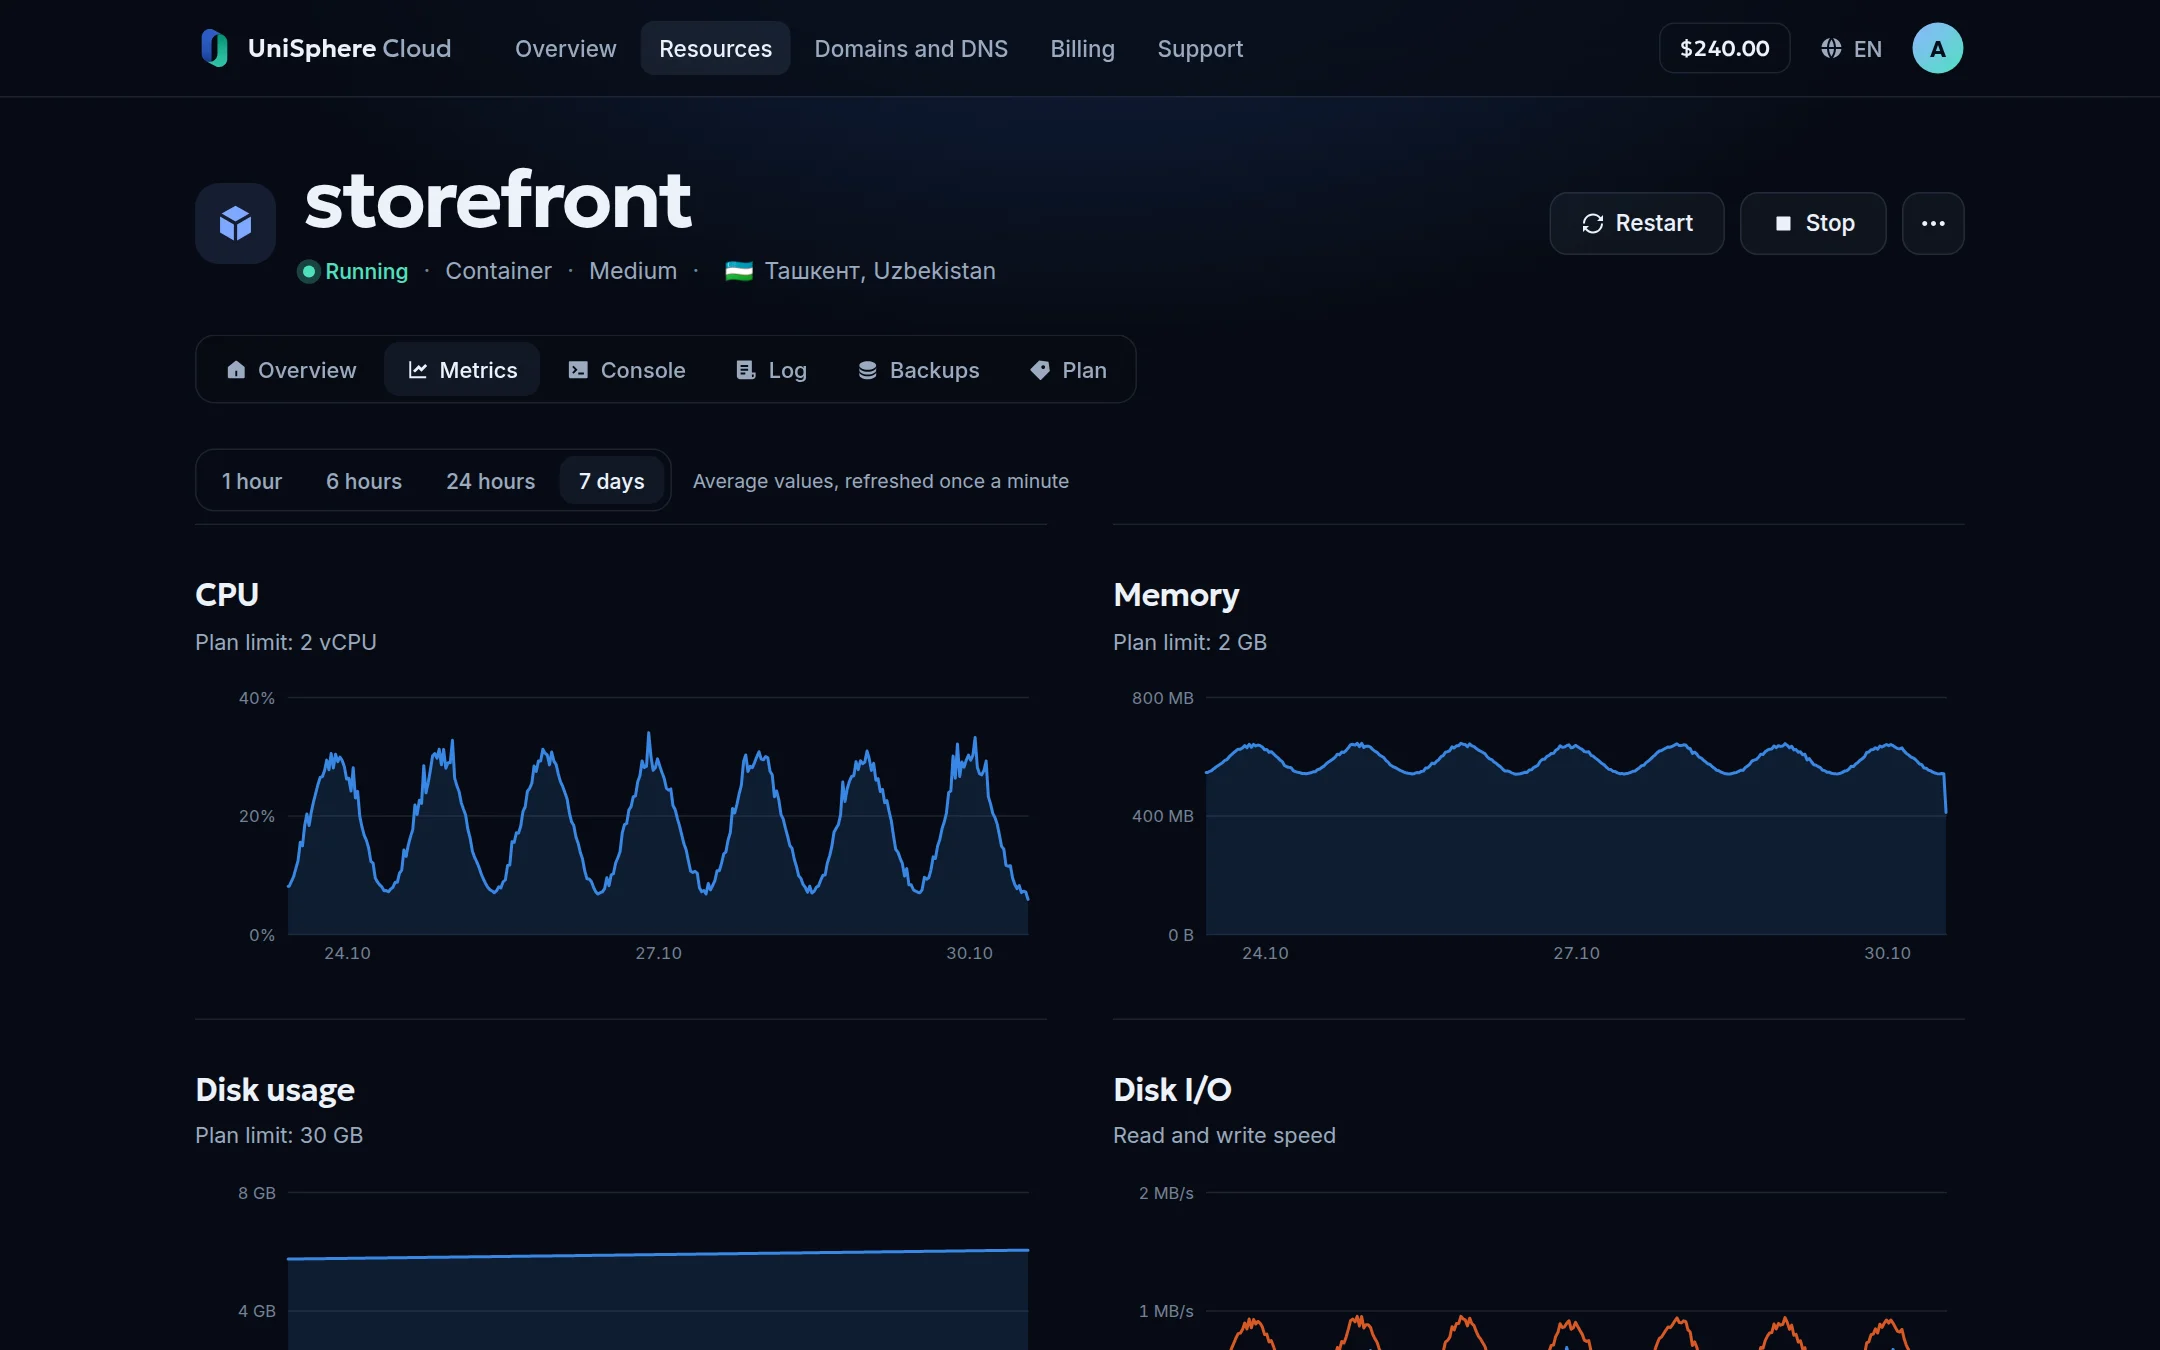The height and width of the screenshot is (1350, 2160).
Task: Switch to the Overview tab with home icon
Action: coord(291,370)
